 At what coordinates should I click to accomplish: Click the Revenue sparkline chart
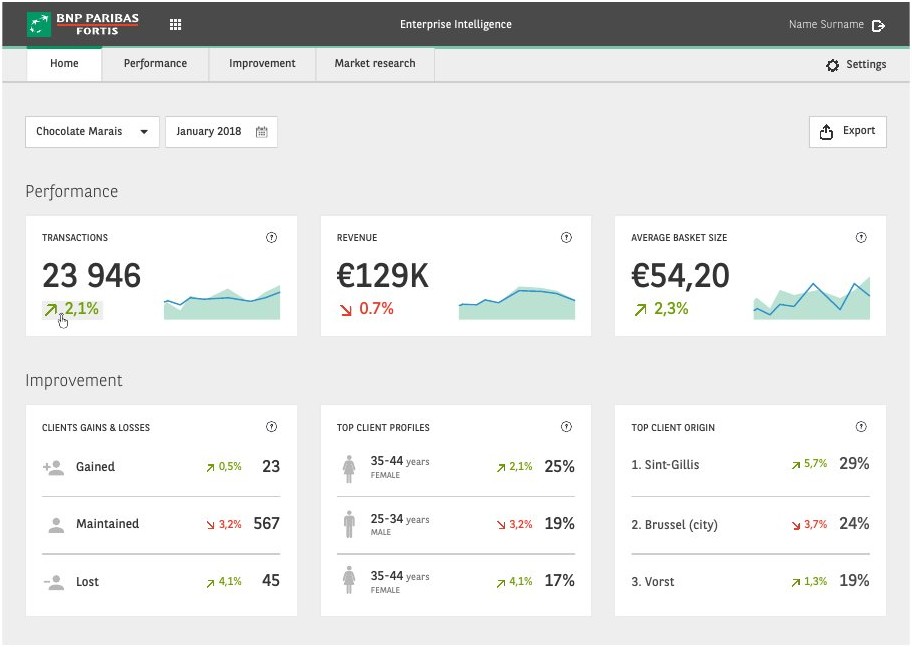(516, 303)
